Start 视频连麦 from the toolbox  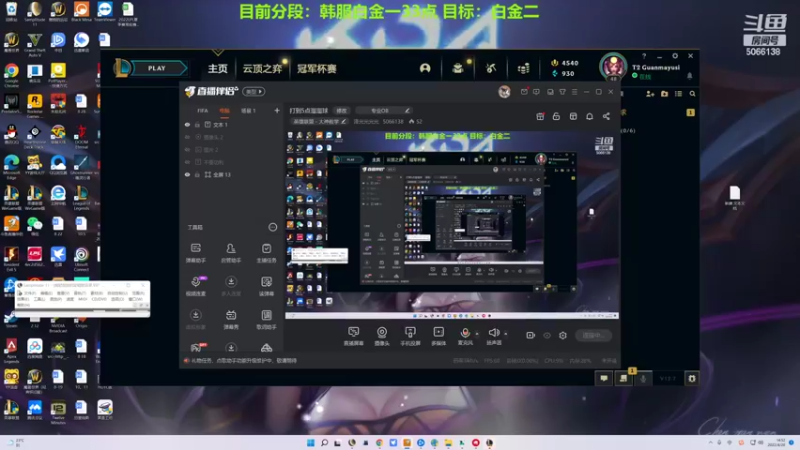pos(195,286)
